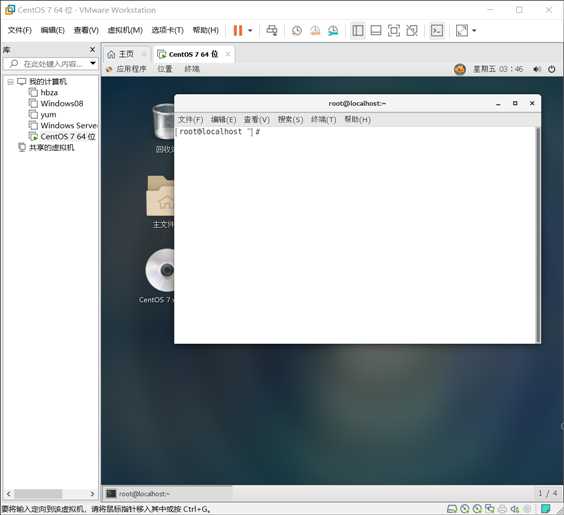Open snapshot manager icon
Image resolution: width=564 pixels, height=515 pixels.
click(x=333, y=31)
